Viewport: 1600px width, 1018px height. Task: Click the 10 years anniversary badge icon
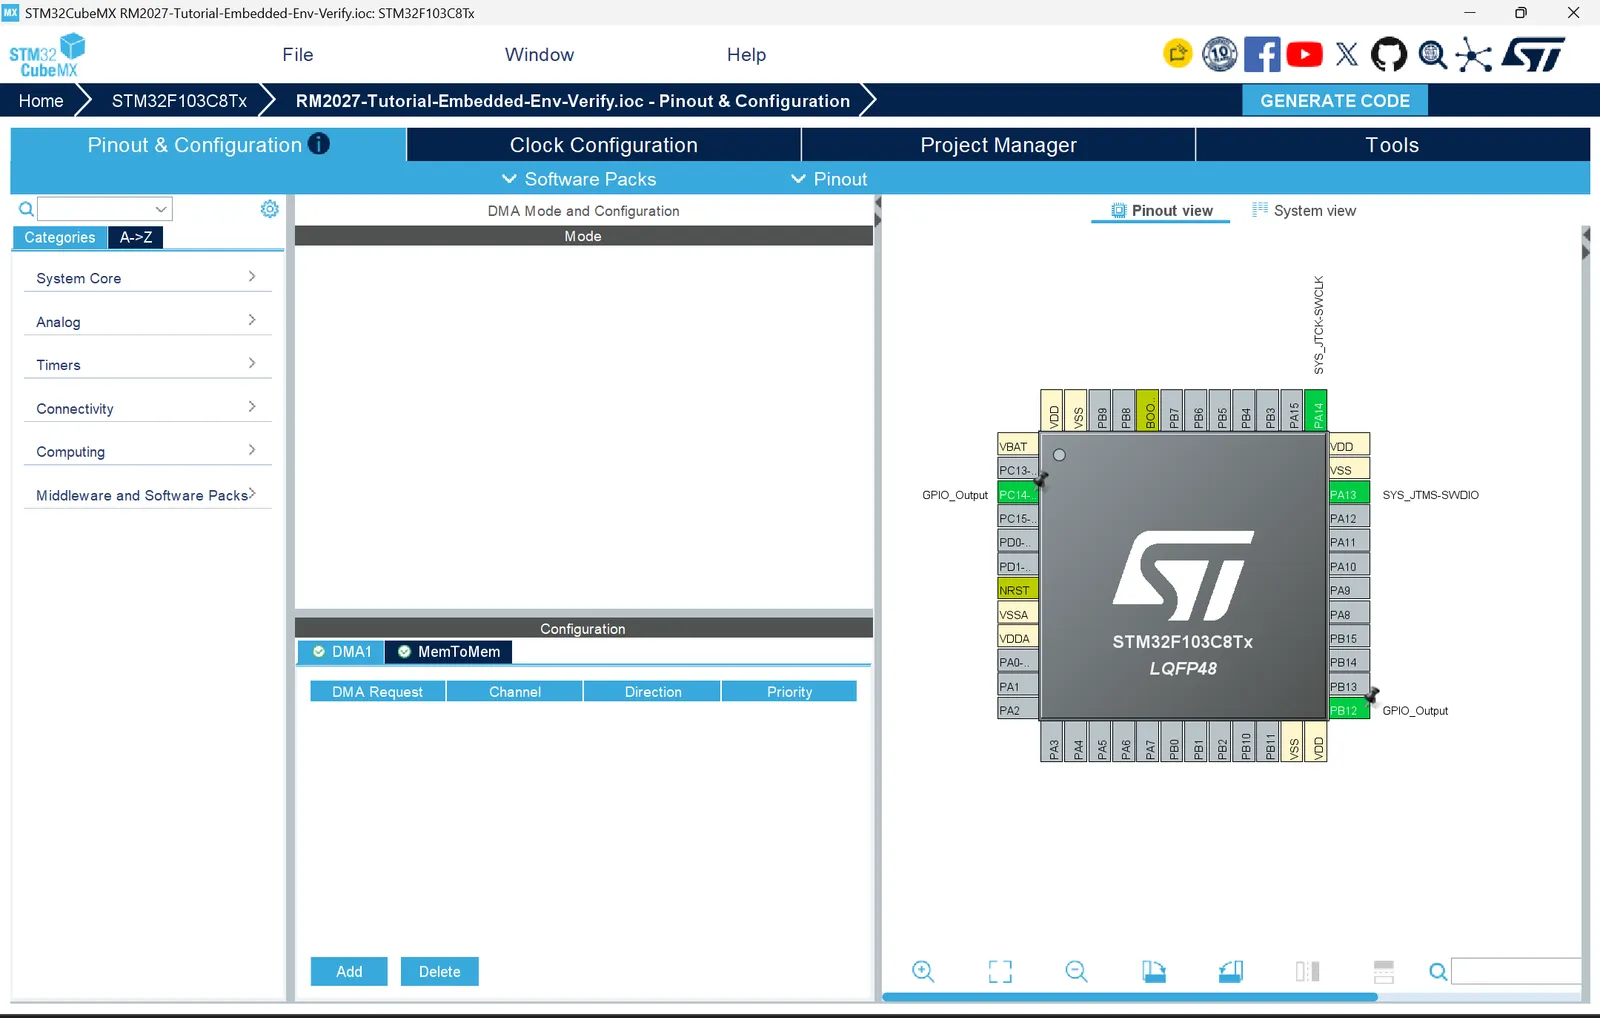(1220, 54)
